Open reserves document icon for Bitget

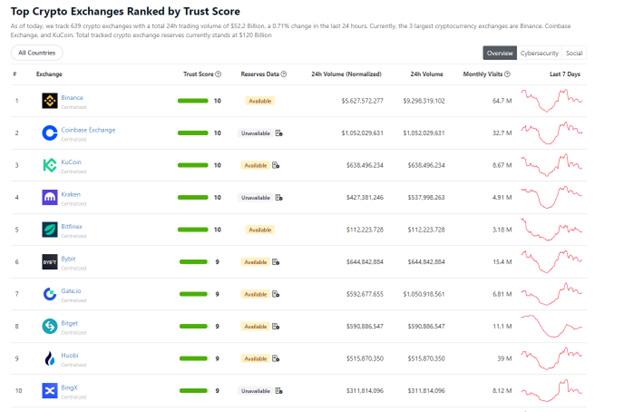pos(276,326)
